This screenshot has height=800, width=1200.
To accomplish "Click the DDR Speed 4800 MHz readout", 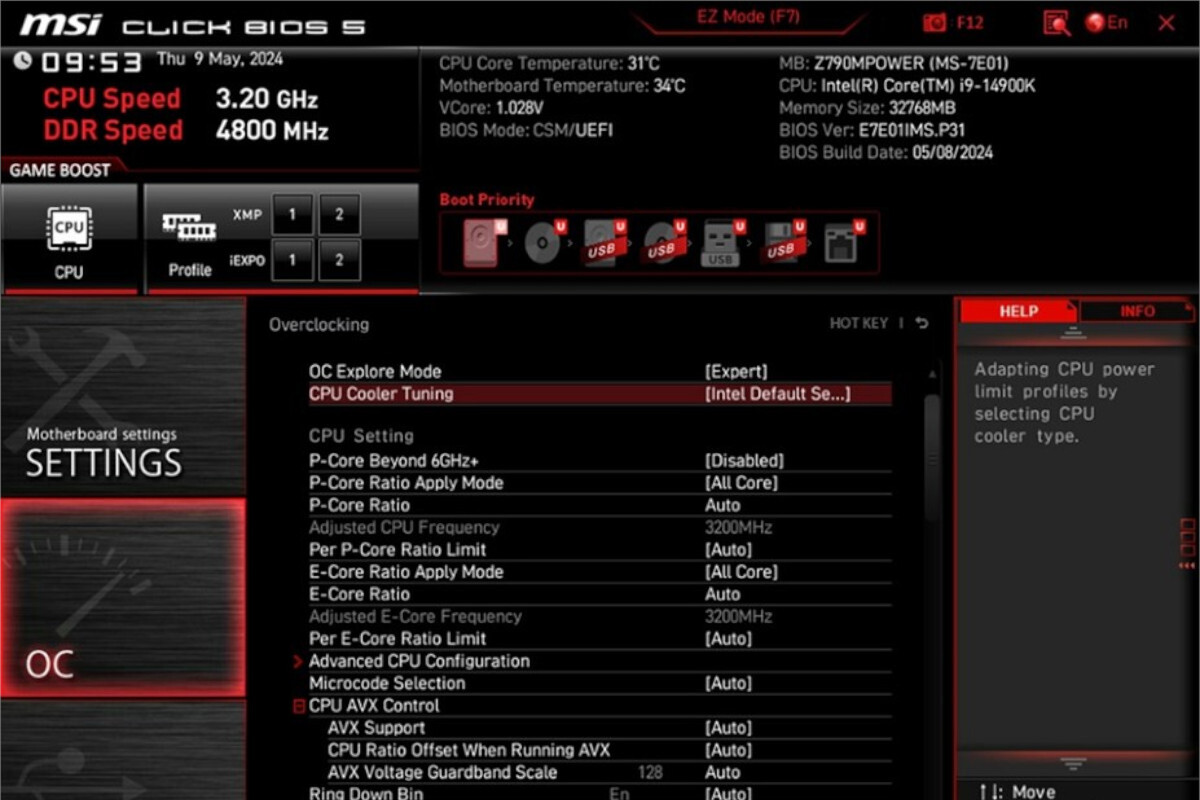I will point(185,130).
